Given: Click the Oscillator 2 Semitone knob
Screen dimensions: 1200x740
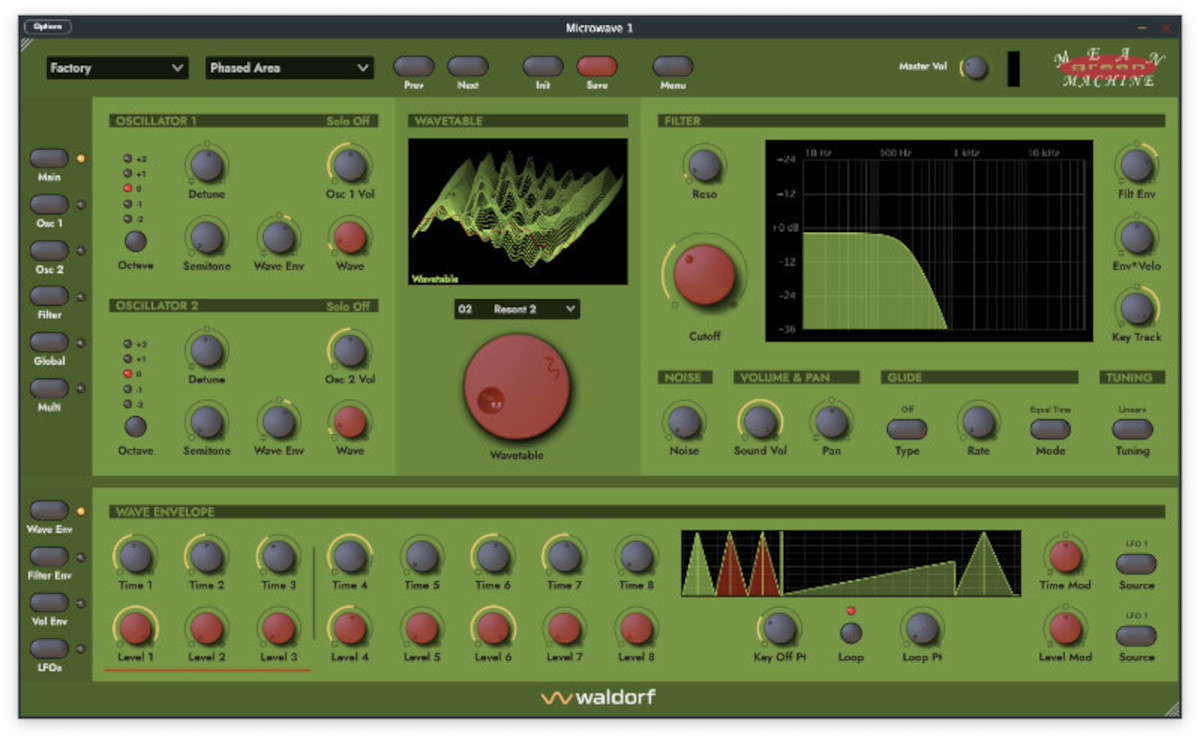Looking at the screenshot, I should pos(206,422).
